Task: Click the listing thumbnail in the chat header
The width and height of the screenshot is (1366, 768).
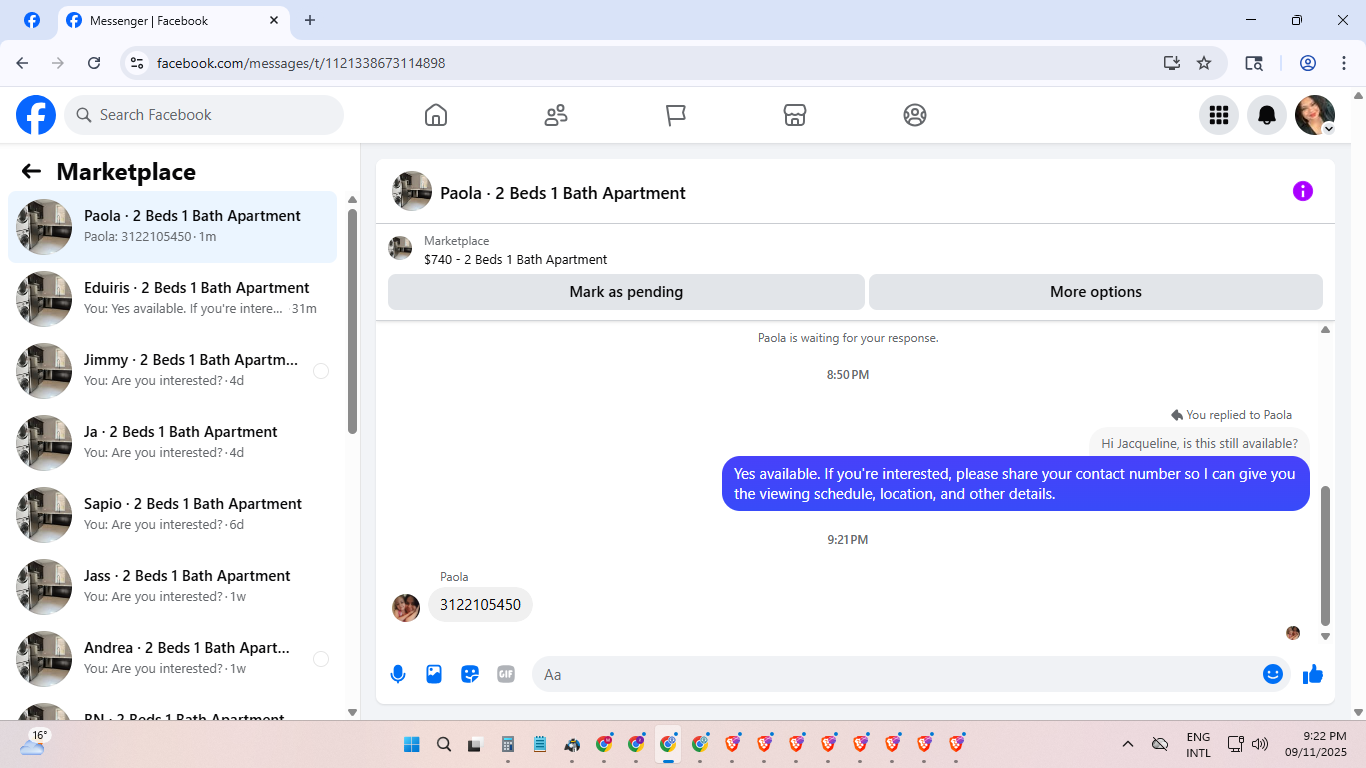Action: click(x=412, y=191)
